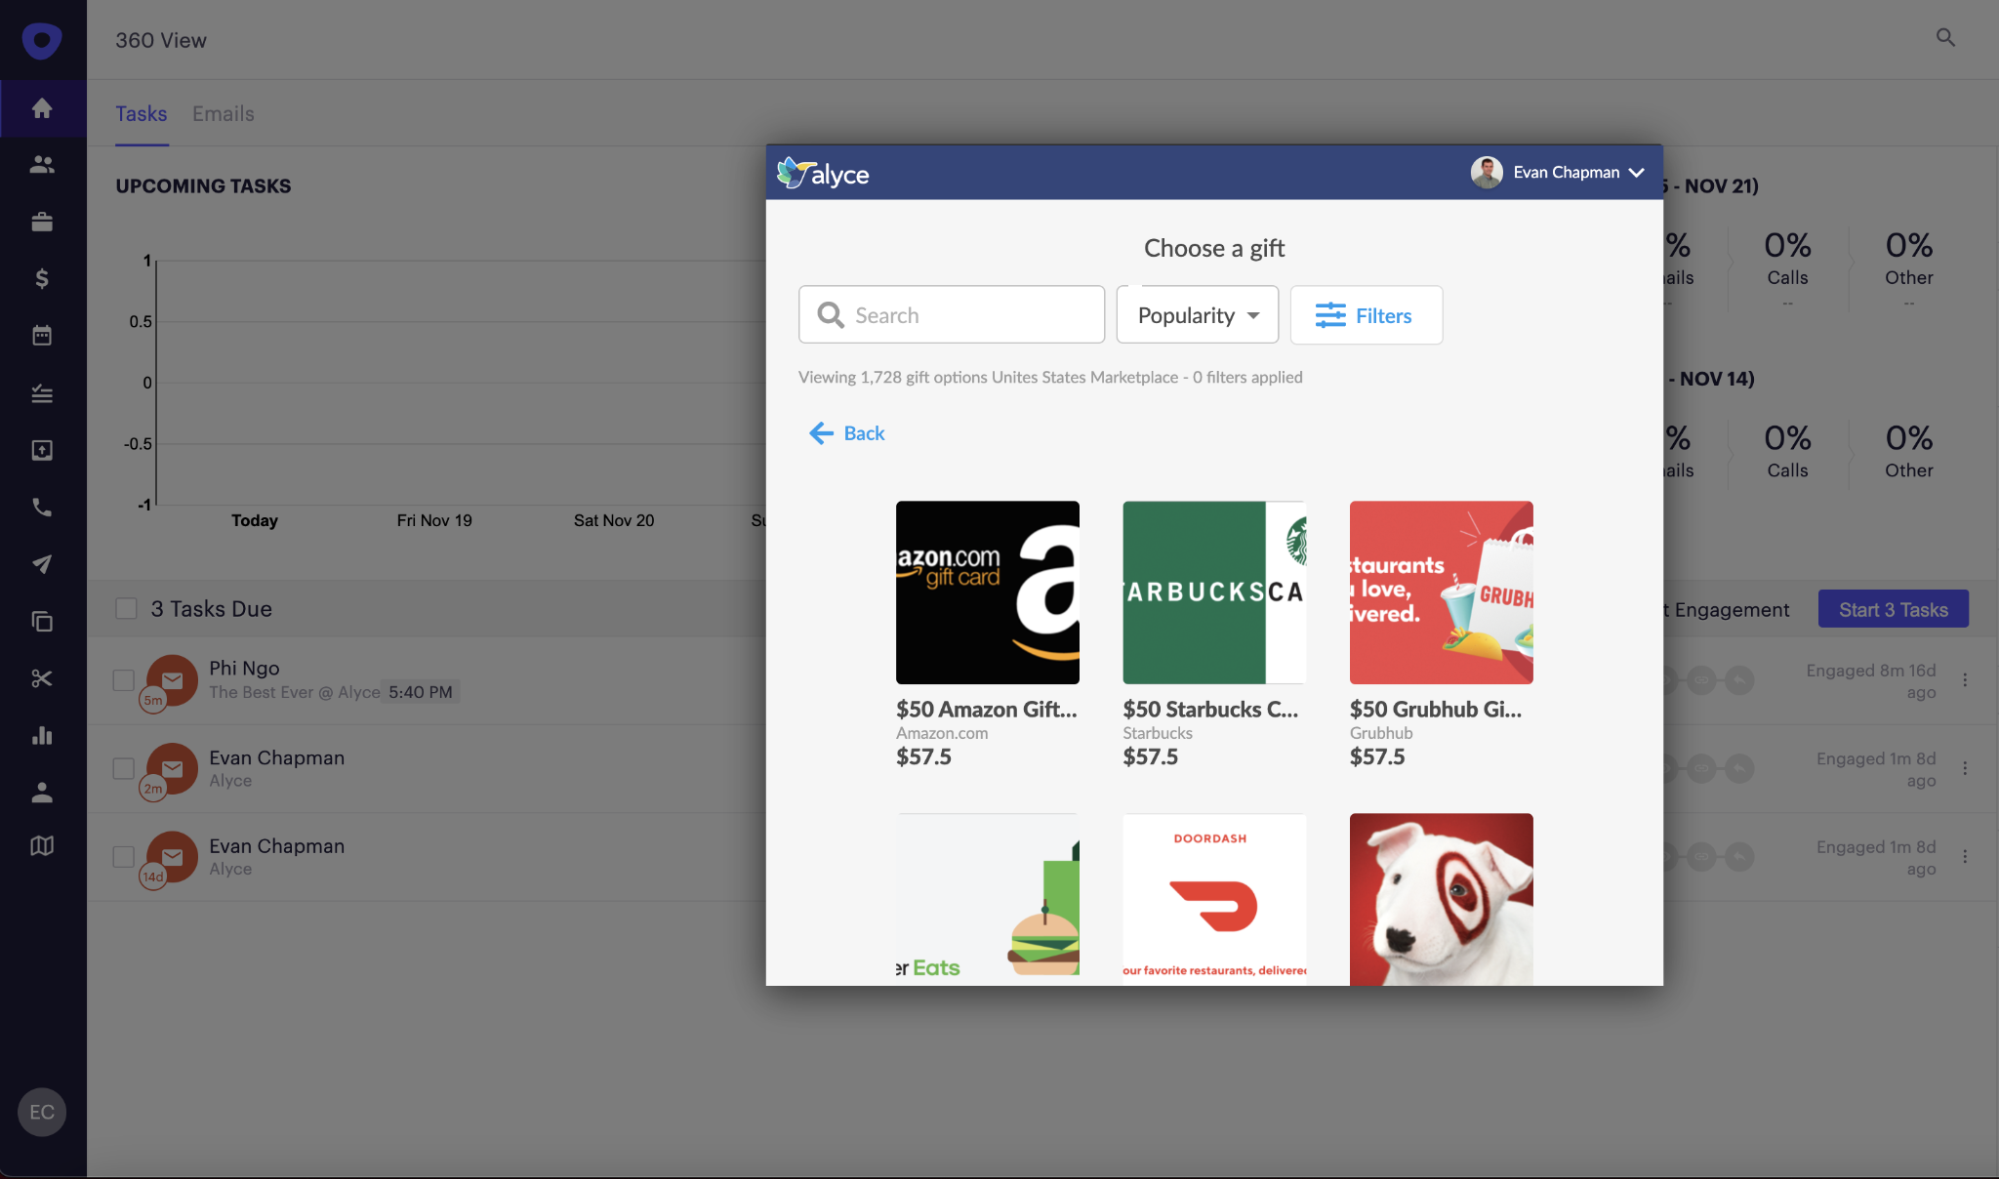The width and height of the screenshot is (1999, 1180).
Task: Click the search magnifier in top bar
Action: pos(1945,38)
